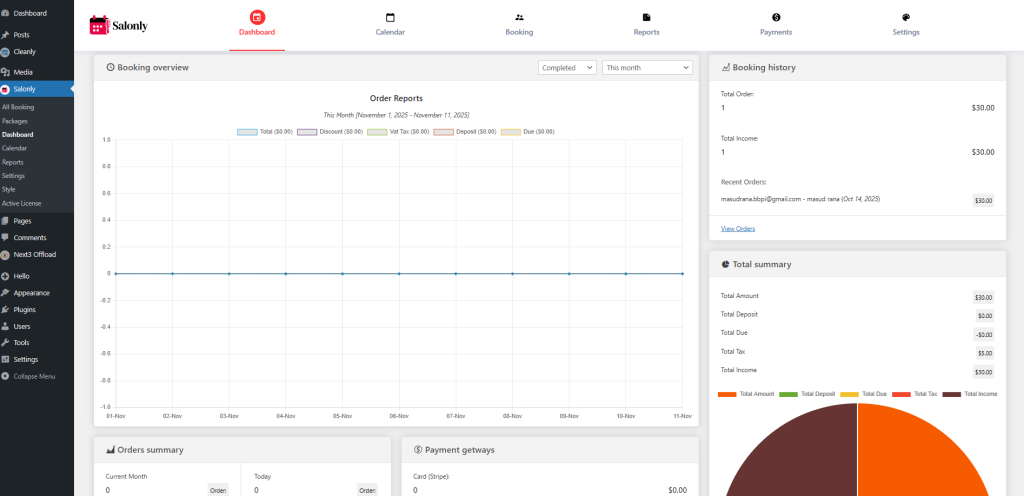The image size is (1024, 496).
Task: Toggle the Discount legend series
Action: pyautogui.click(x=307, y=131)
